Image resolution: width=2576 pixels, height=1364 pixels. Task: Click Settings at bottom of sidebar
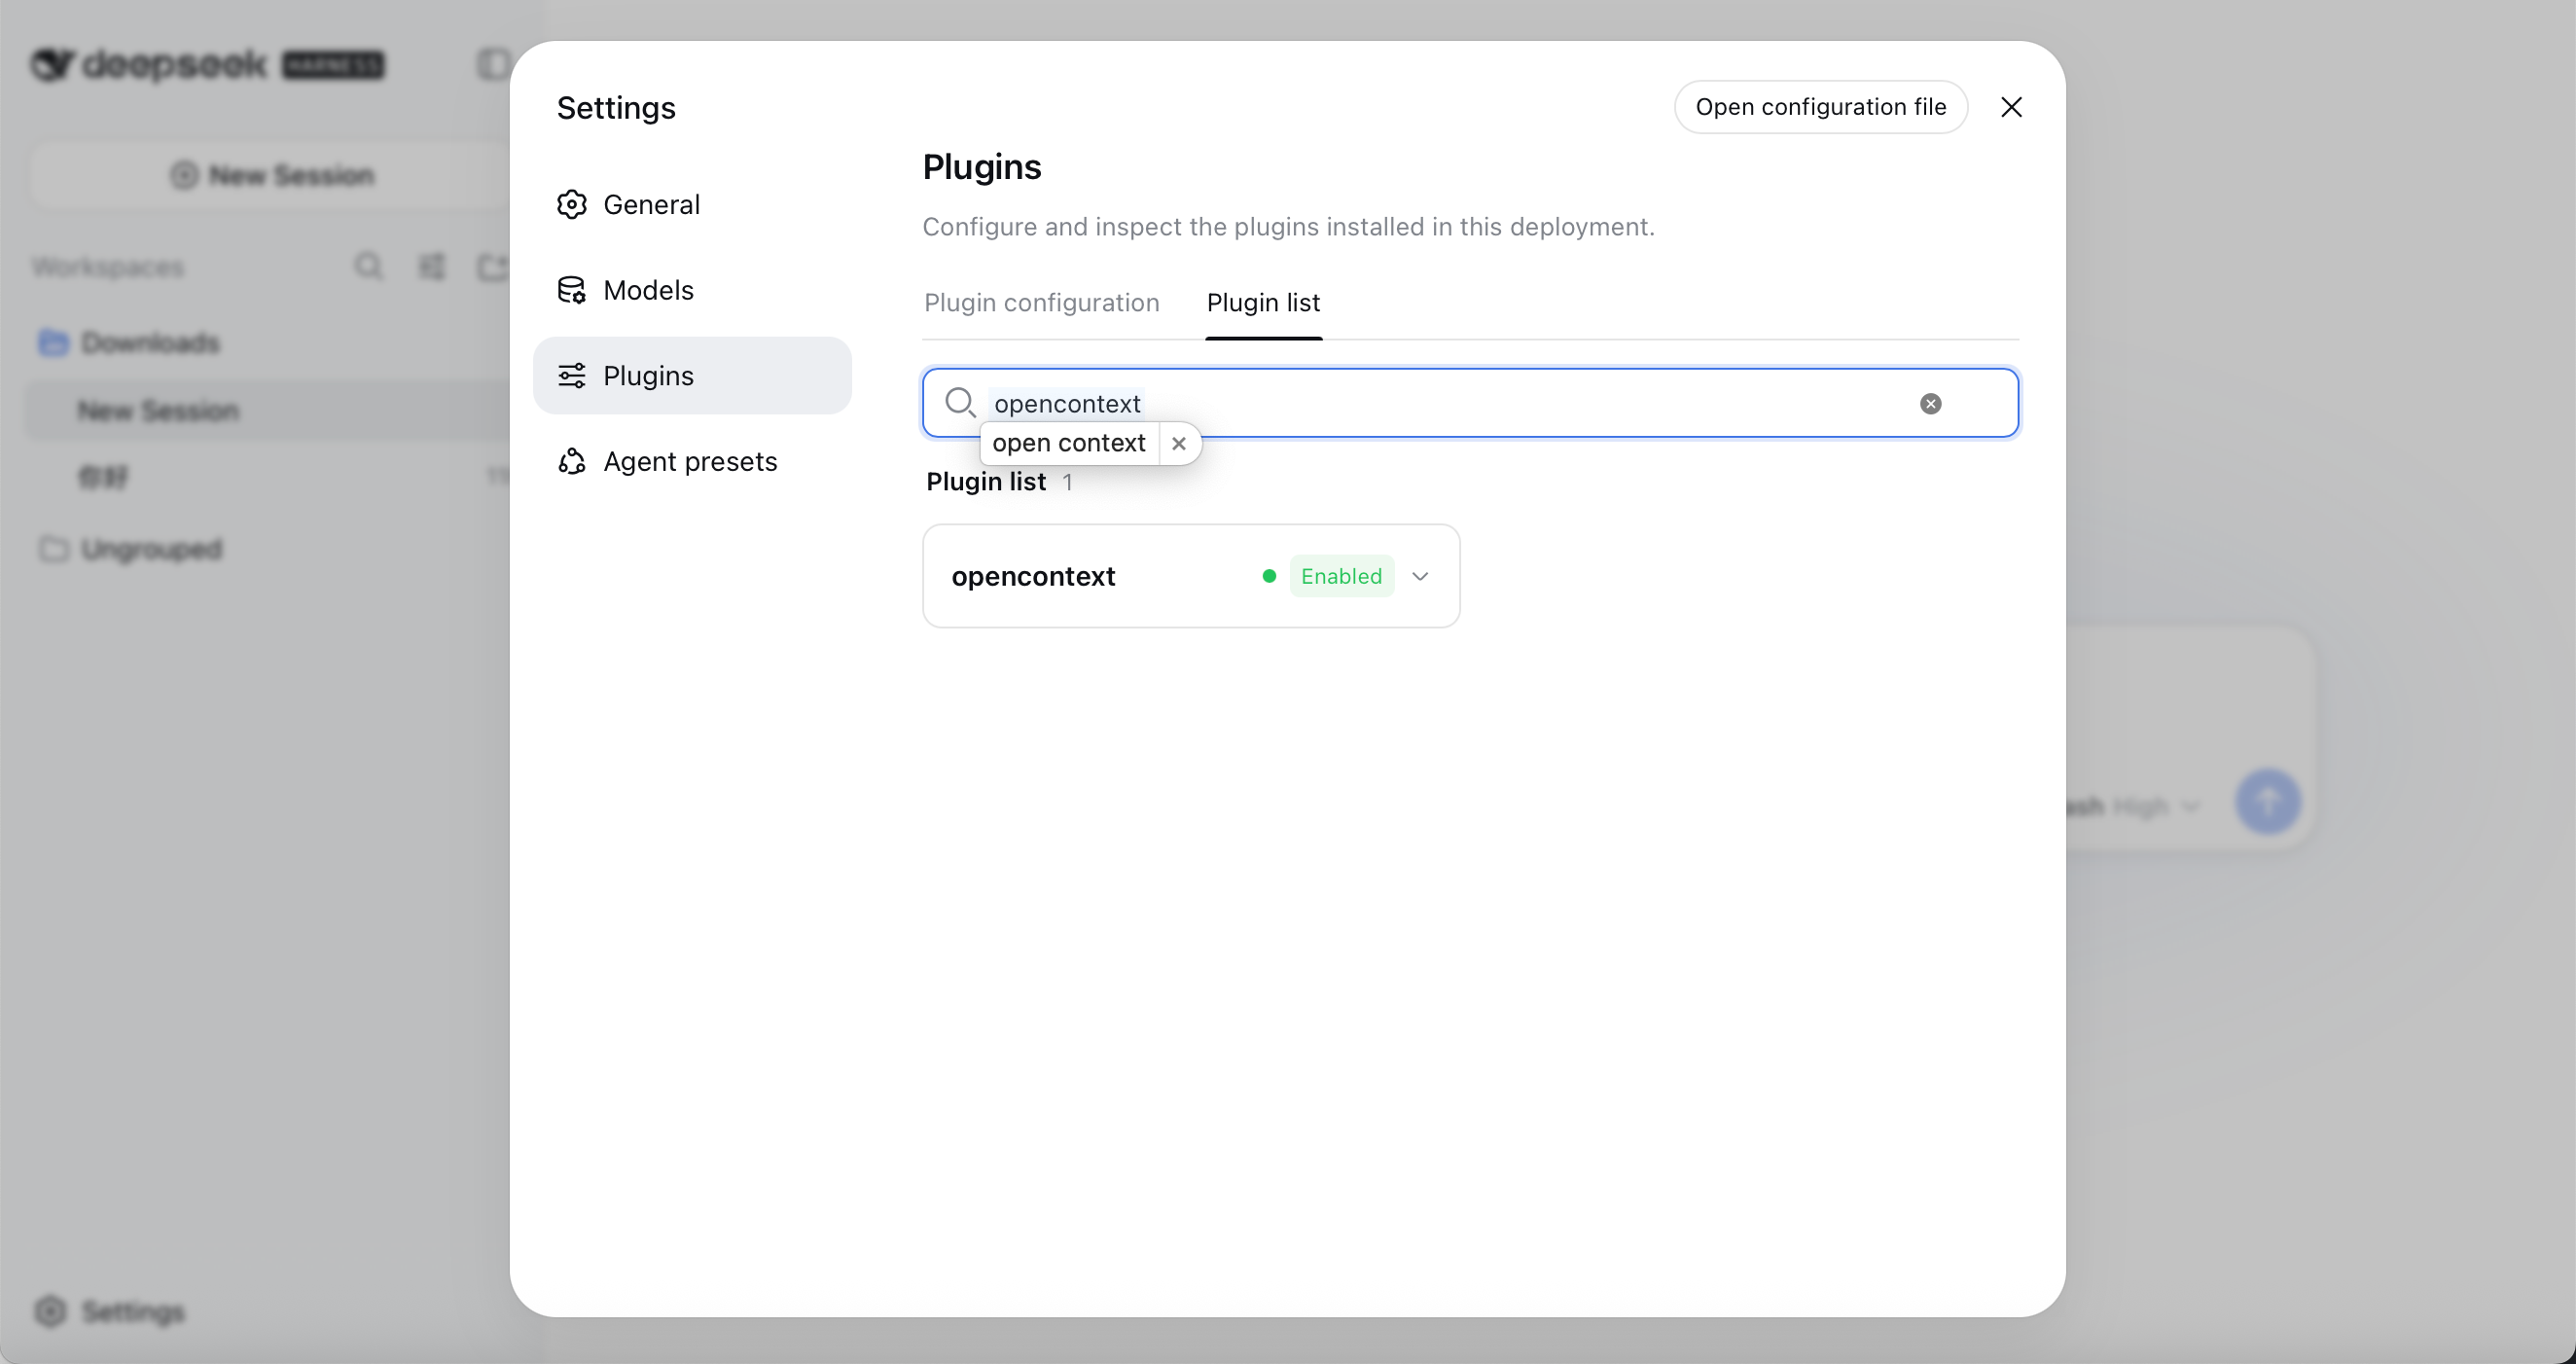click(x=110, y=1311)
